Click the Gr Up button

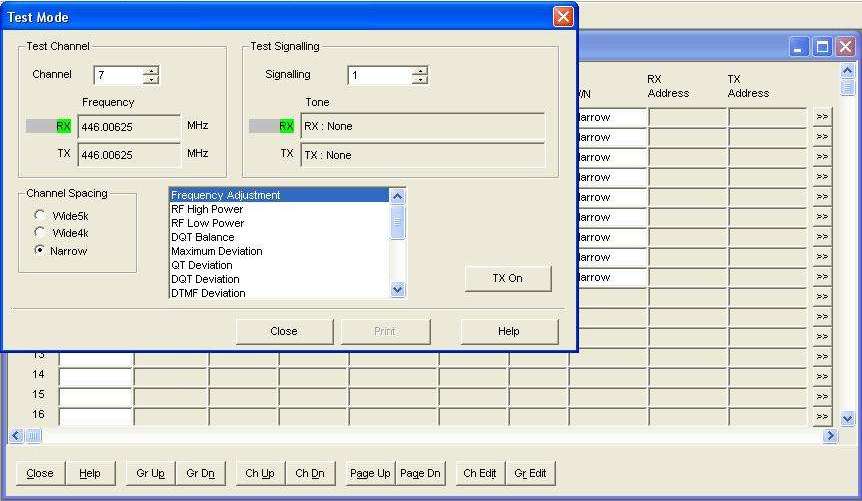(x=150, y=474)
